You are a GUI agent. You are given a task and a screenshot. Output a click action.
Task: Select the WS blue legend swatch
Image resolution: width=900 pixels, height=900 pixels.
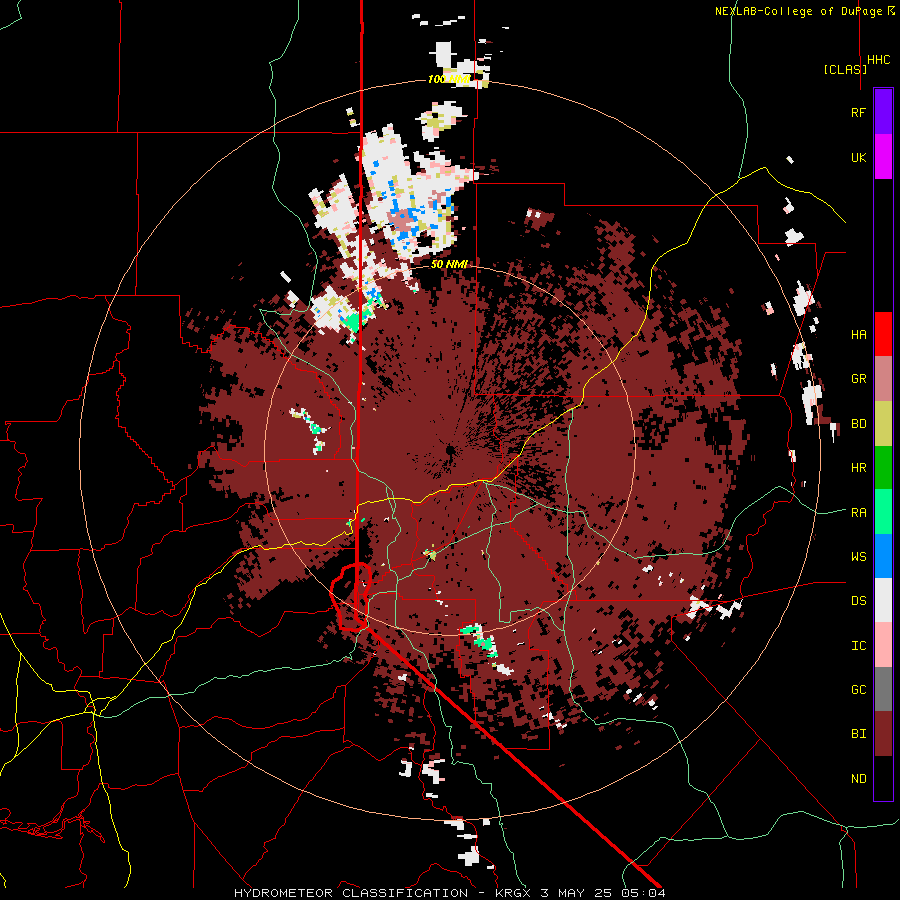(883, 556)
